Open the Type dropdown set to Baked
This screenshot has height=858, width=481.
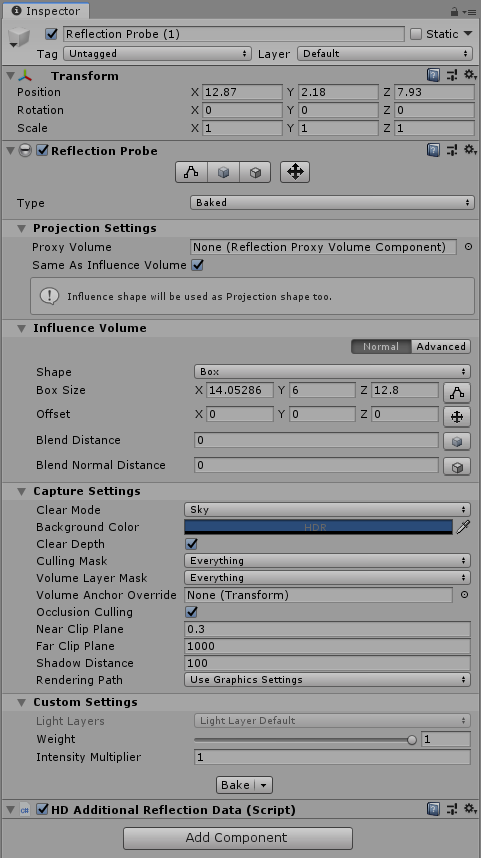coord(332,202)
